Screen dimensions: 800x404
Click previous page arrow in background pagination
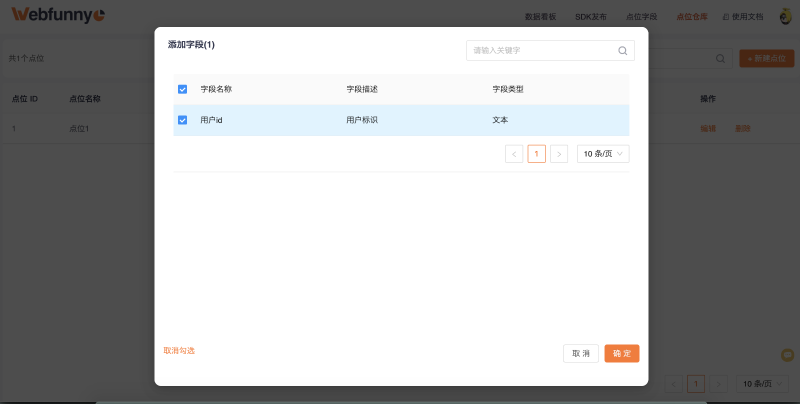click(673, 384)
